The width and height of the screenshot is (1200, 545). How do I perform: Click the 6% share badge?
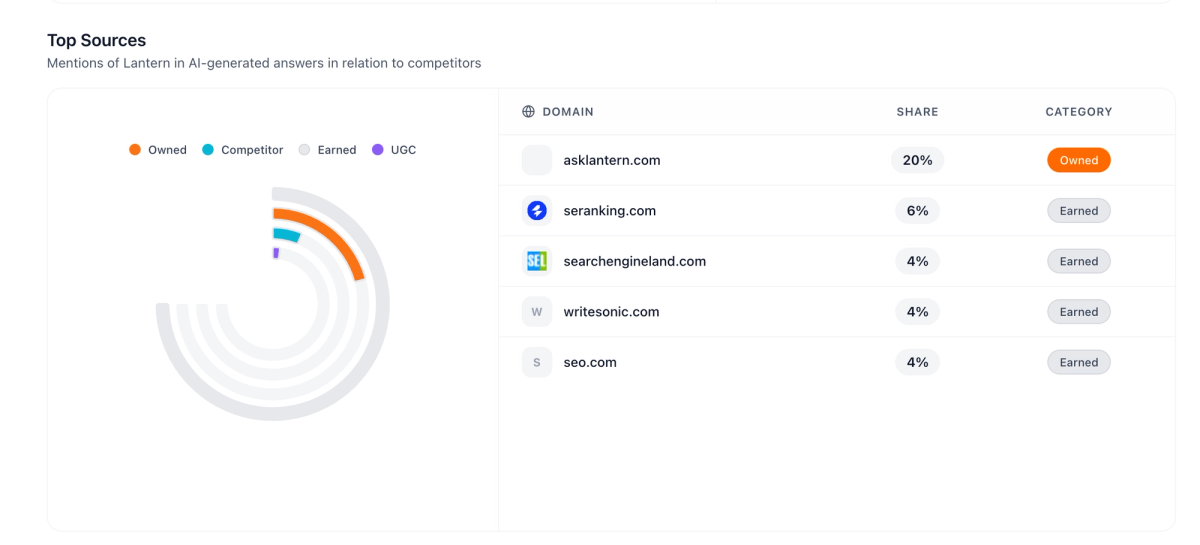pos(918,211)
